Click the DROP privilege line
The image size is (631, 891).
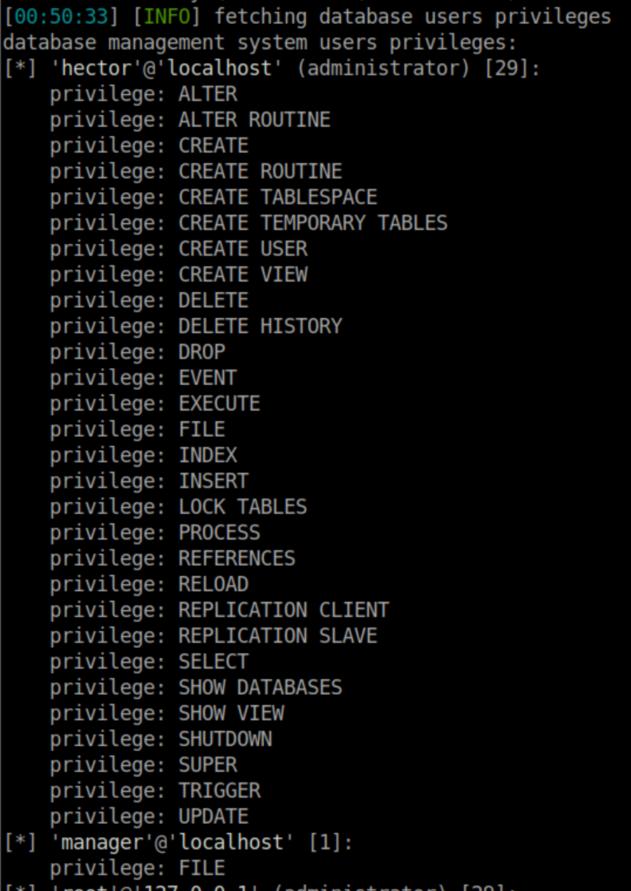click(202, 352)
